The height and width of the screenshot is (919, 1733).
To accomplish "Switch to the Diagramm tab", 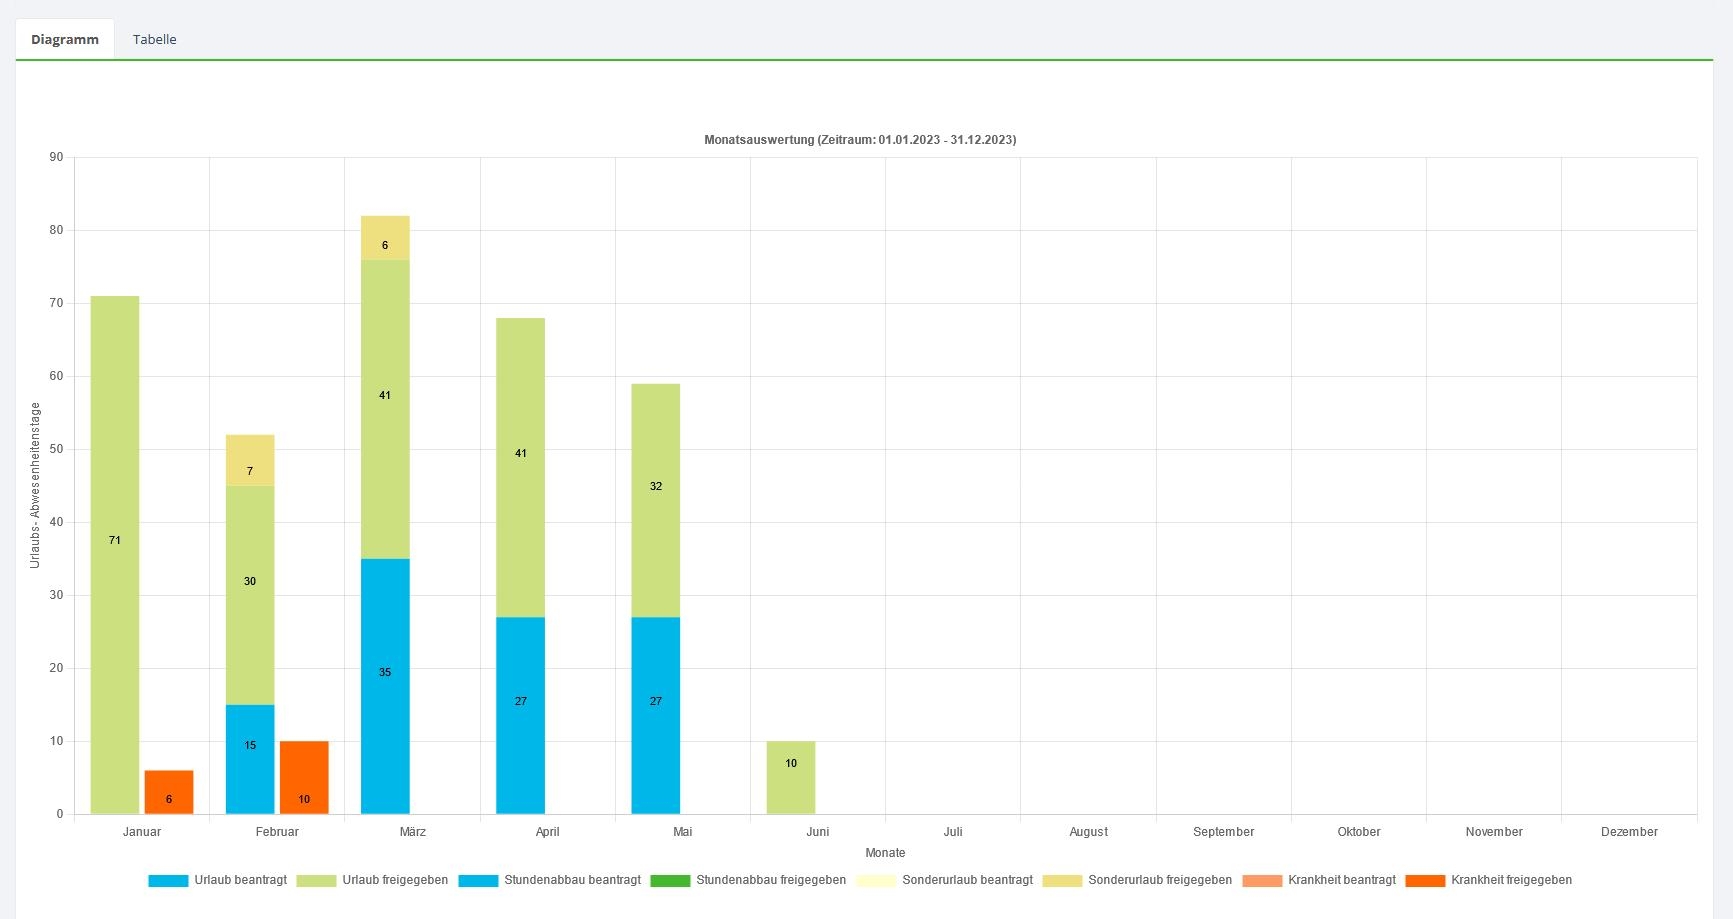I will (65, 39).
